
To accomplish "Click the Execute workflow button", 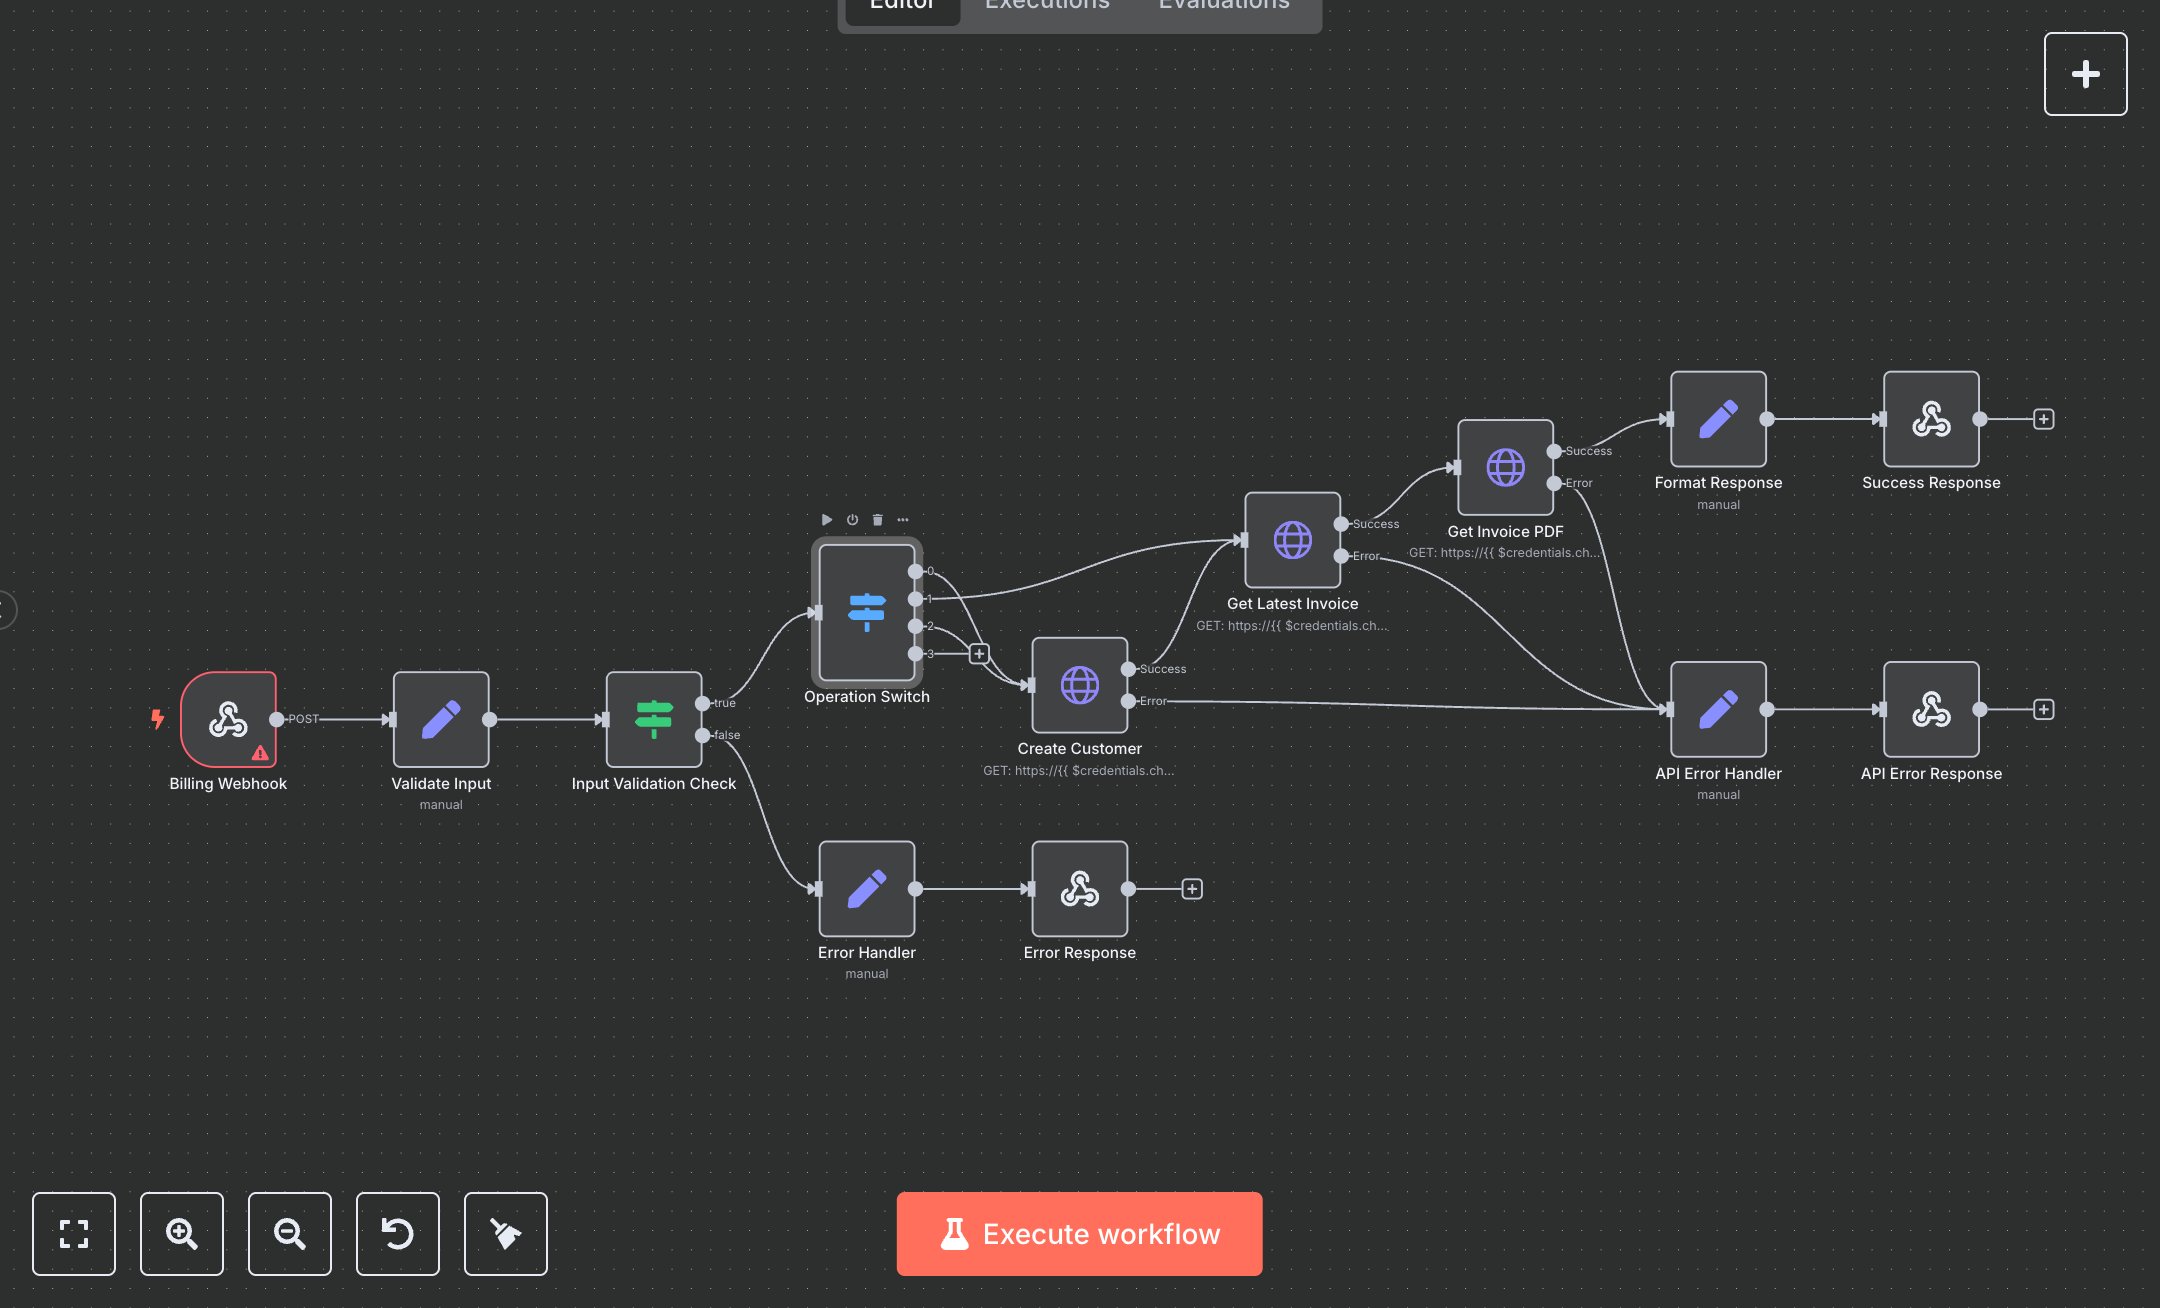I will (x=1079, y=1233).
